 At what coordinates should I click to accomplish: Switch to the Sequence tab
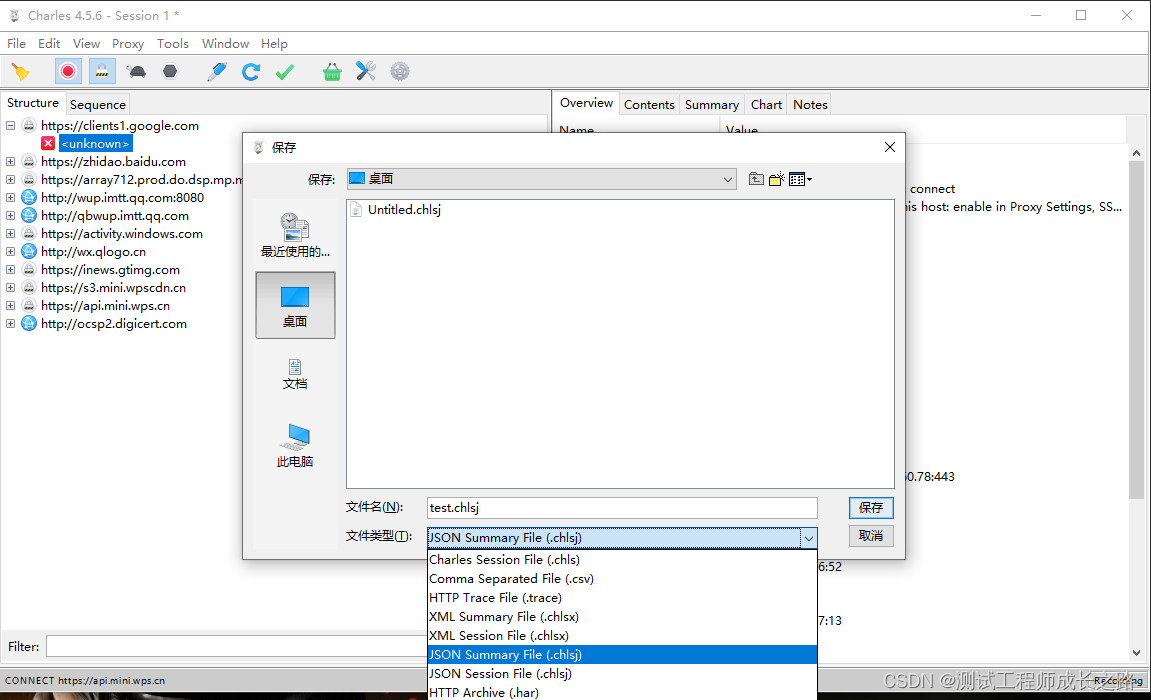pyautogui.click(x=97, y=104)
